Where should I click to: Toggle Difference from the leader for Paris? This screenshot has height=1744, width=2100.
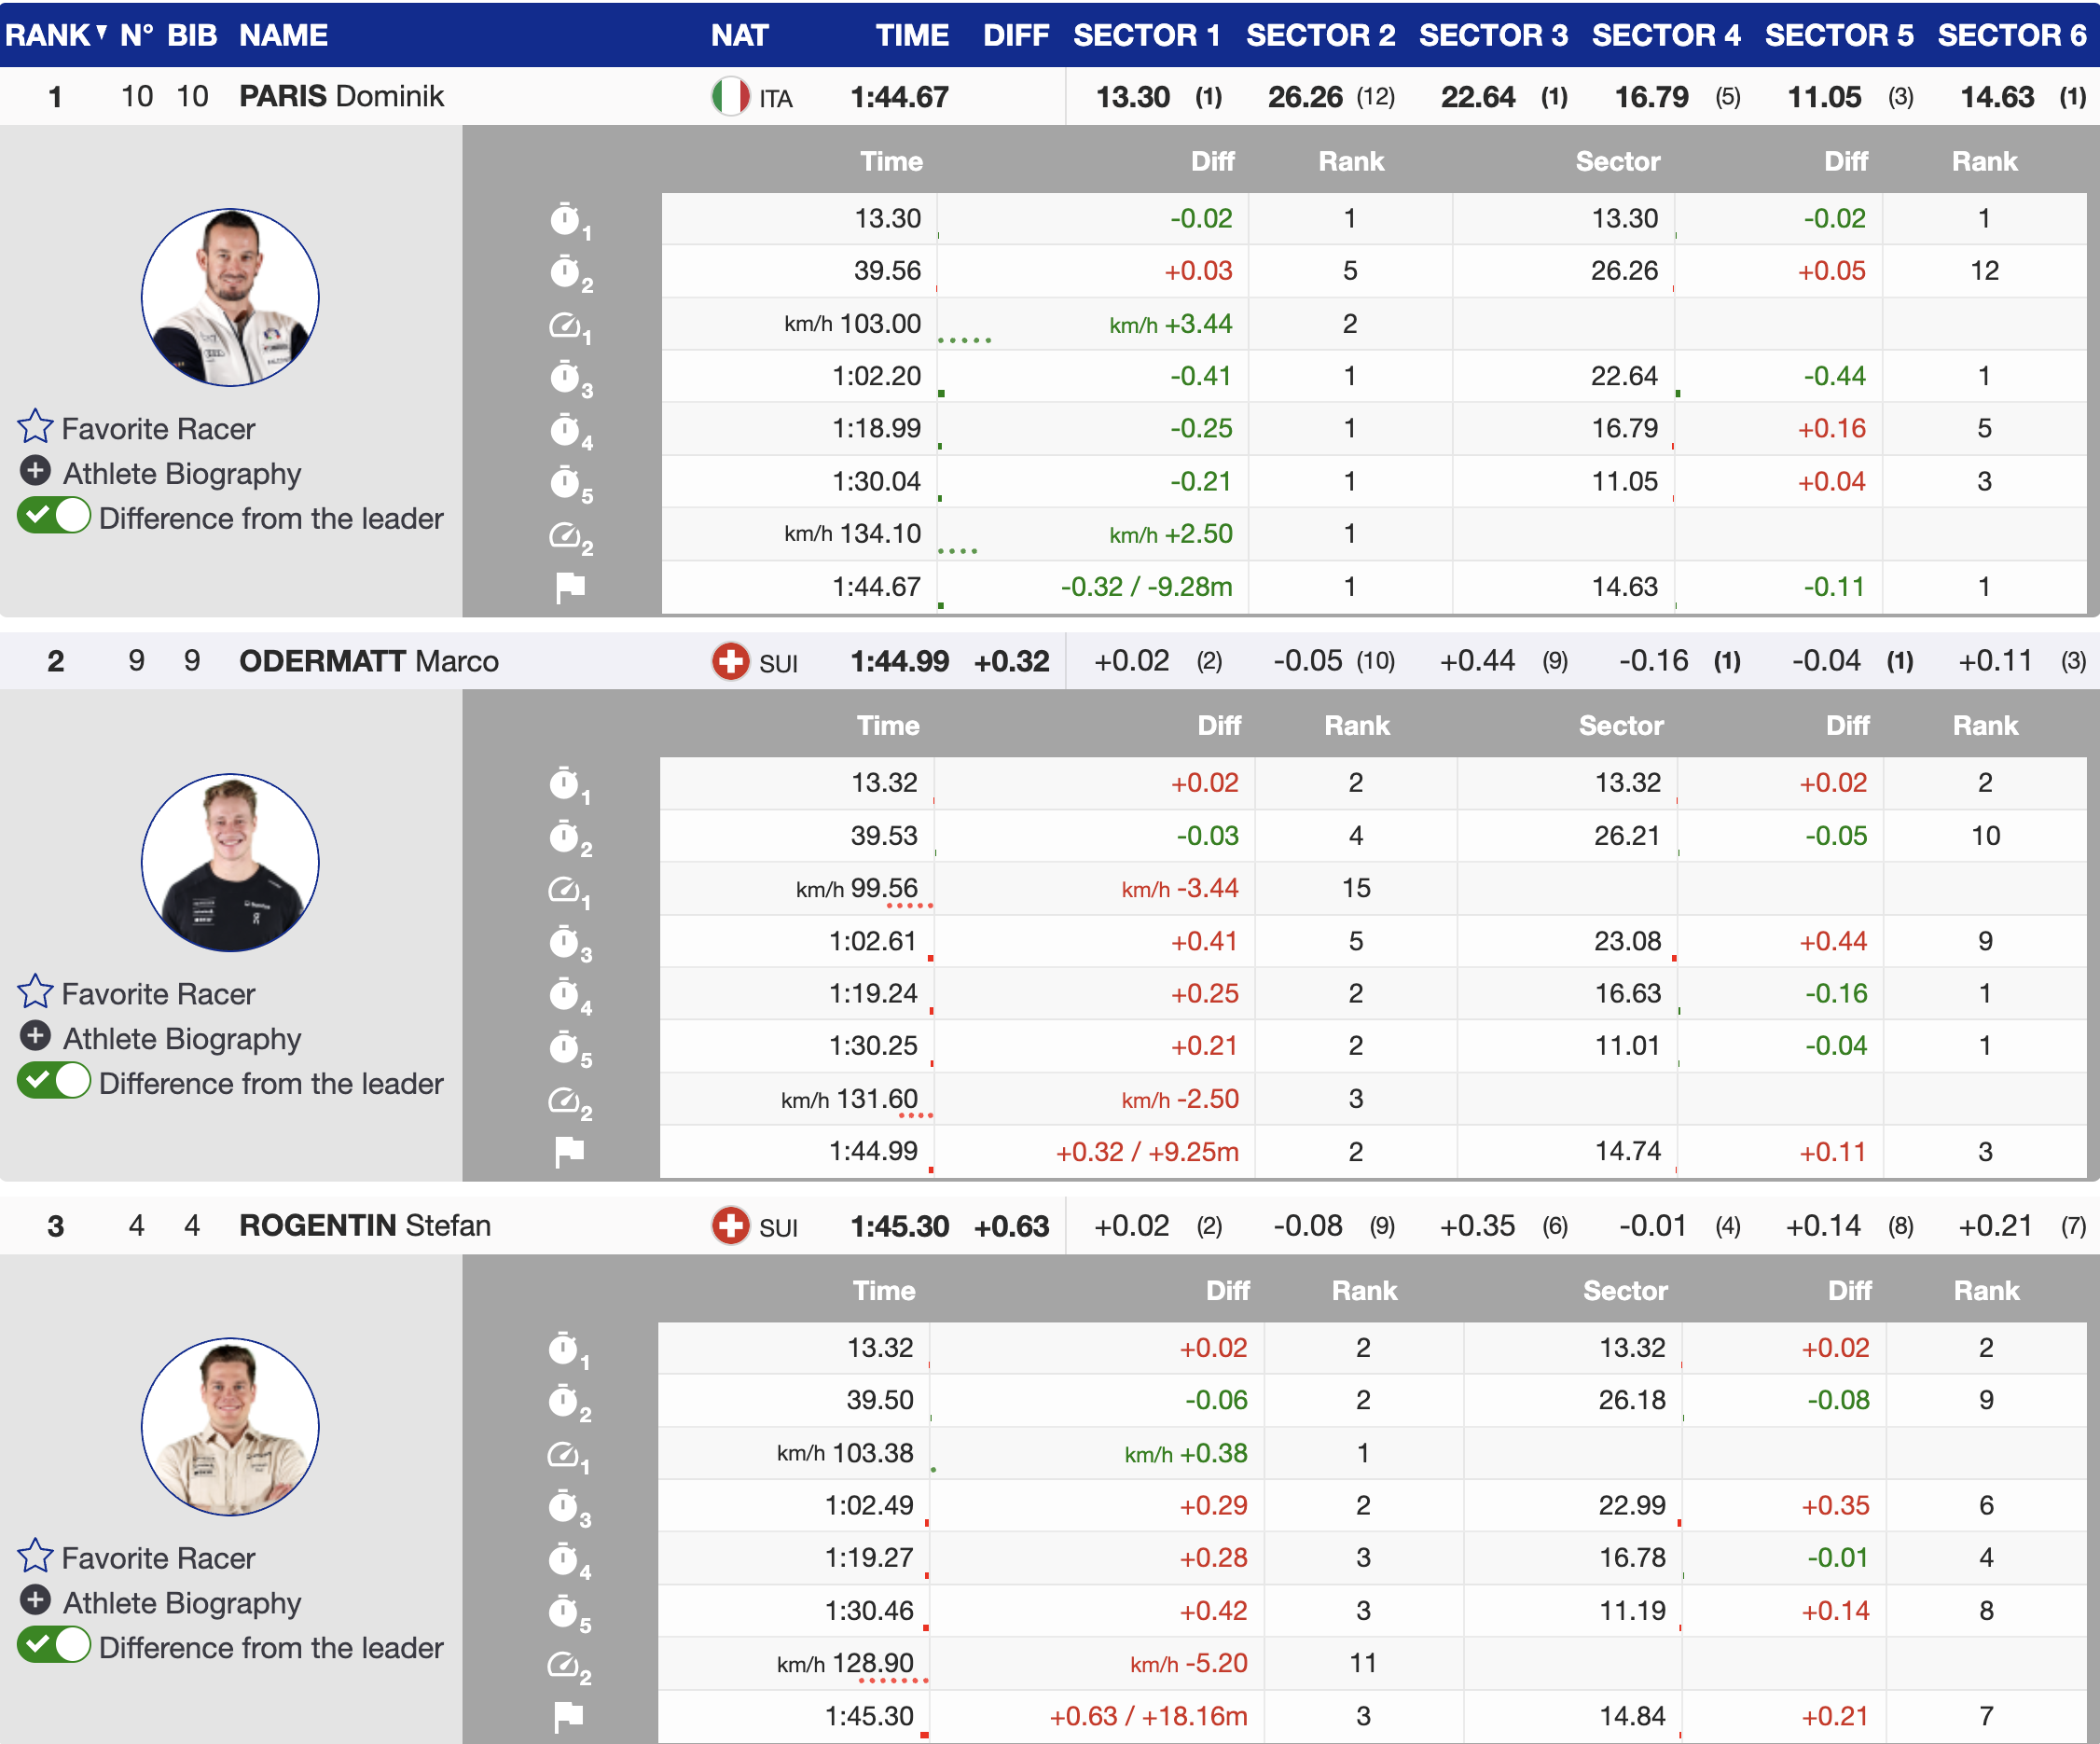pos(54,517)
